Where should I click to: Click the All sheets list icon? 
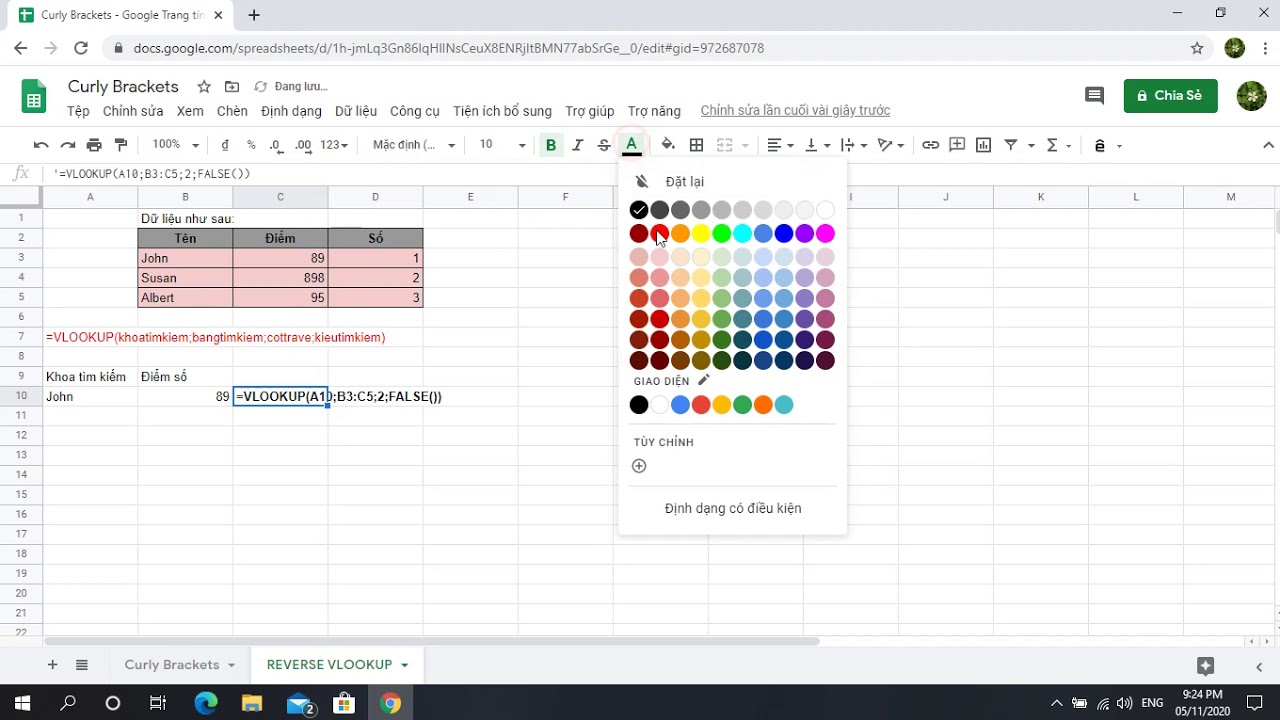82,665
